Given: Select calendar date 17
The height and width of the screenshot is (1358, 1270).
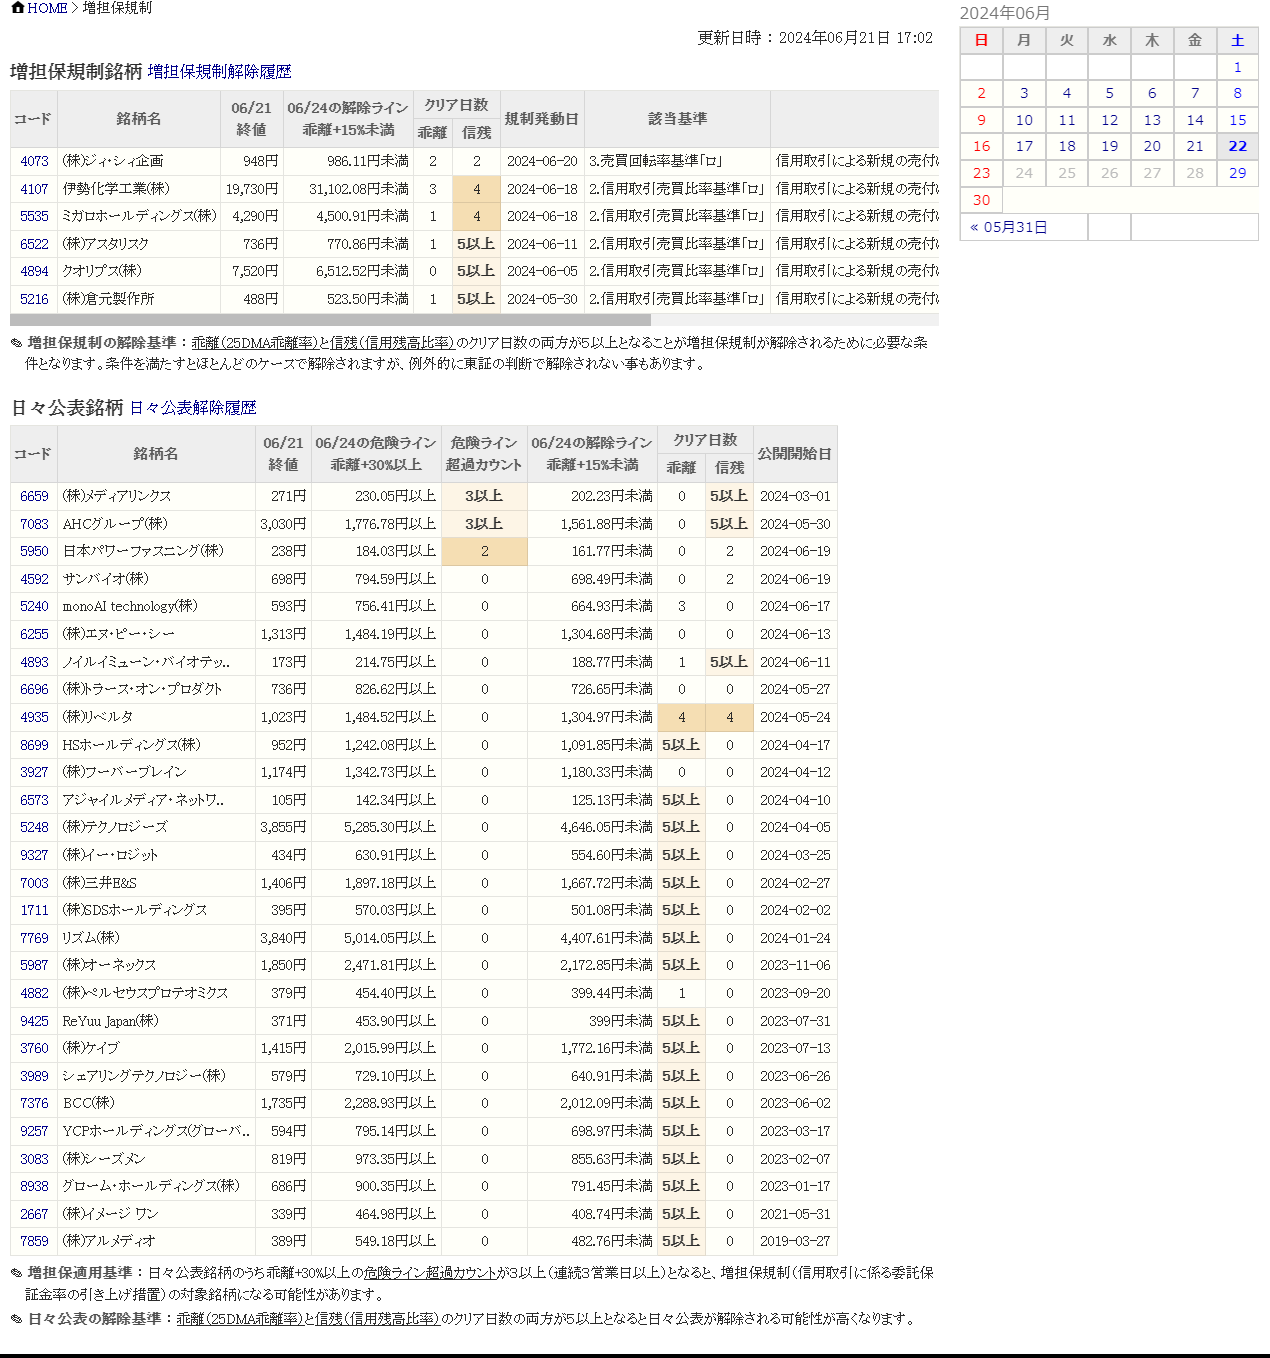Looking at the screenshot, I should (x=1024, y=146).
